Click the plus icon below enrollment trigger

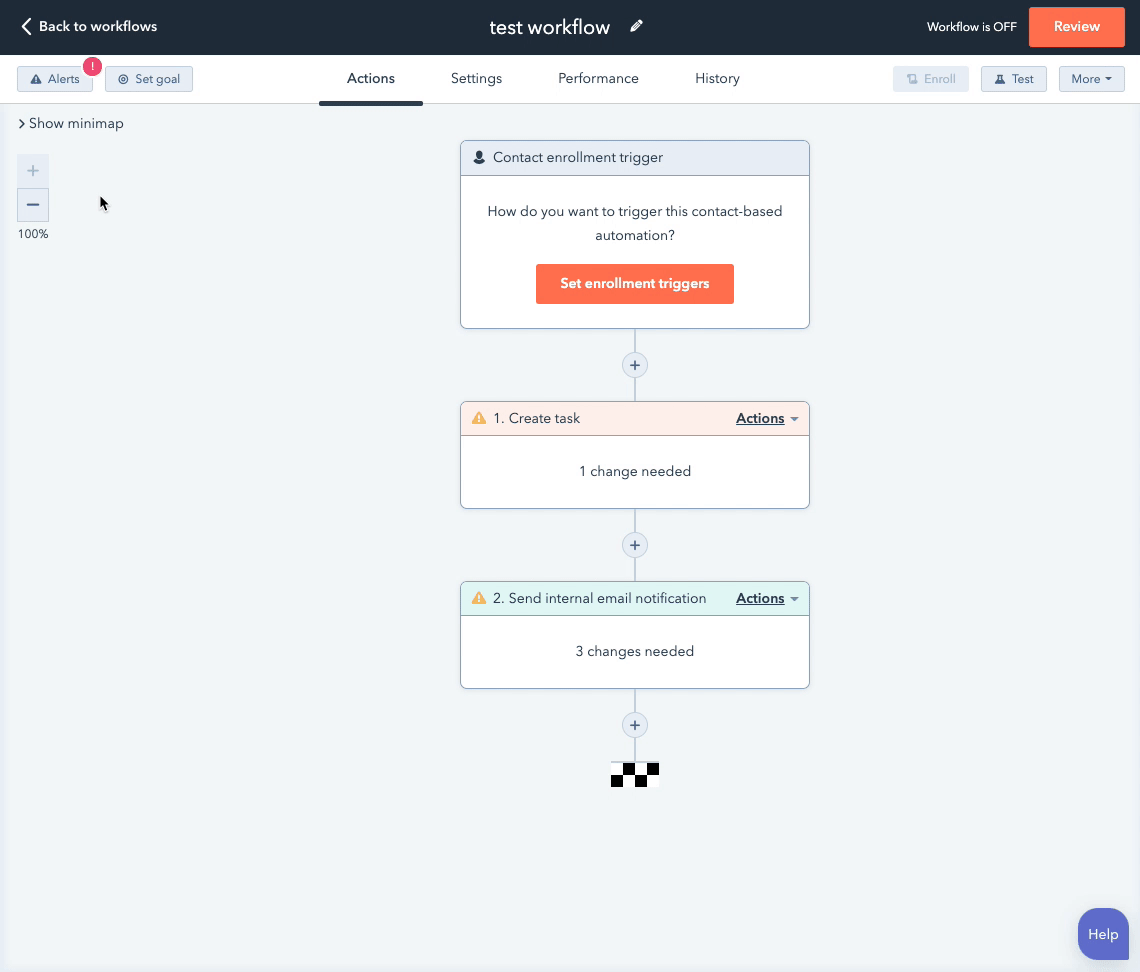634,365
